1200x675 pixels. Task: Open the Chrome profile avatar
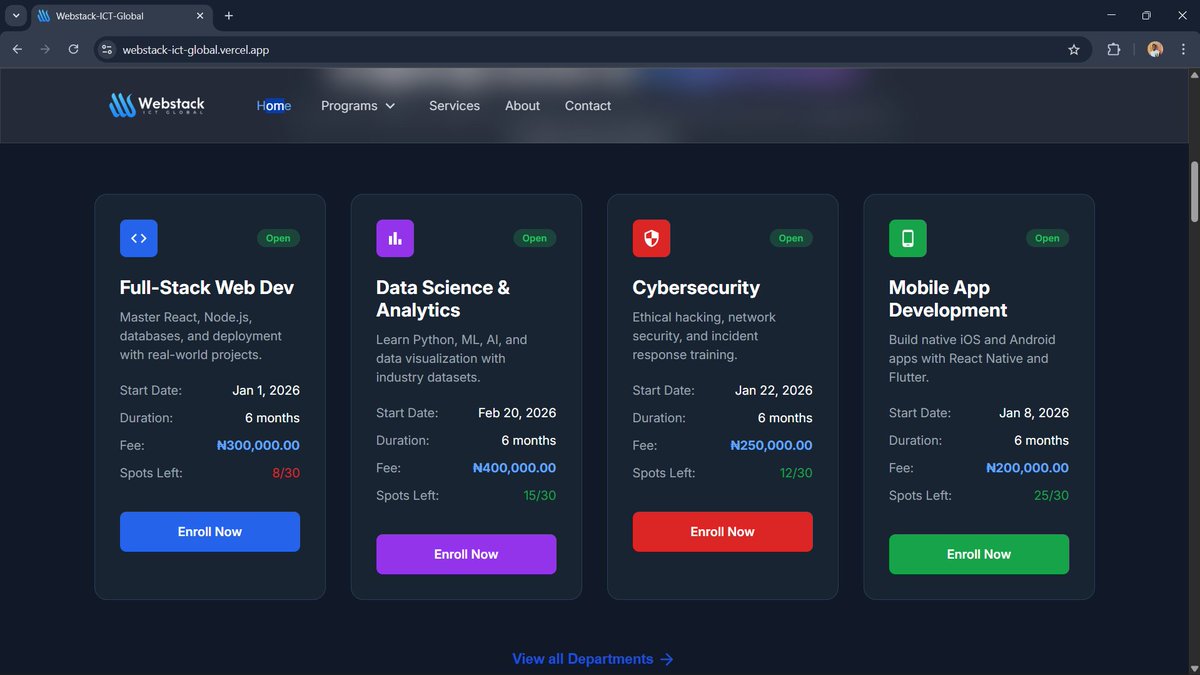click(1155, 49)
